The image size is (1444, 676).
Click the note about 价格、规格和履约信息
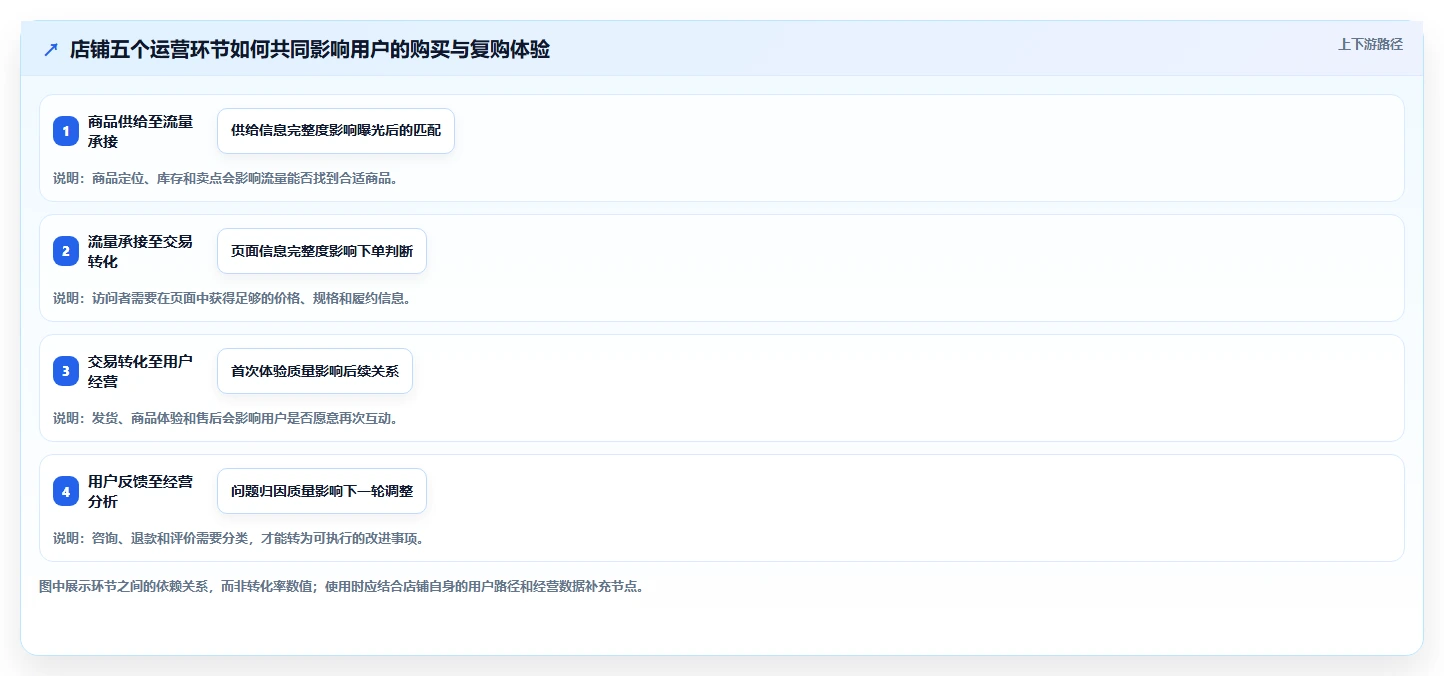232,298
